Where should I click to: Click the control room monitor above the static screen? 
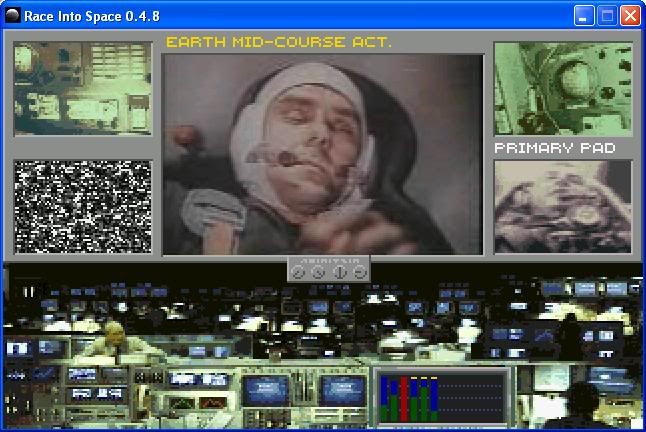pyautogui.click(x=83, y=89)
